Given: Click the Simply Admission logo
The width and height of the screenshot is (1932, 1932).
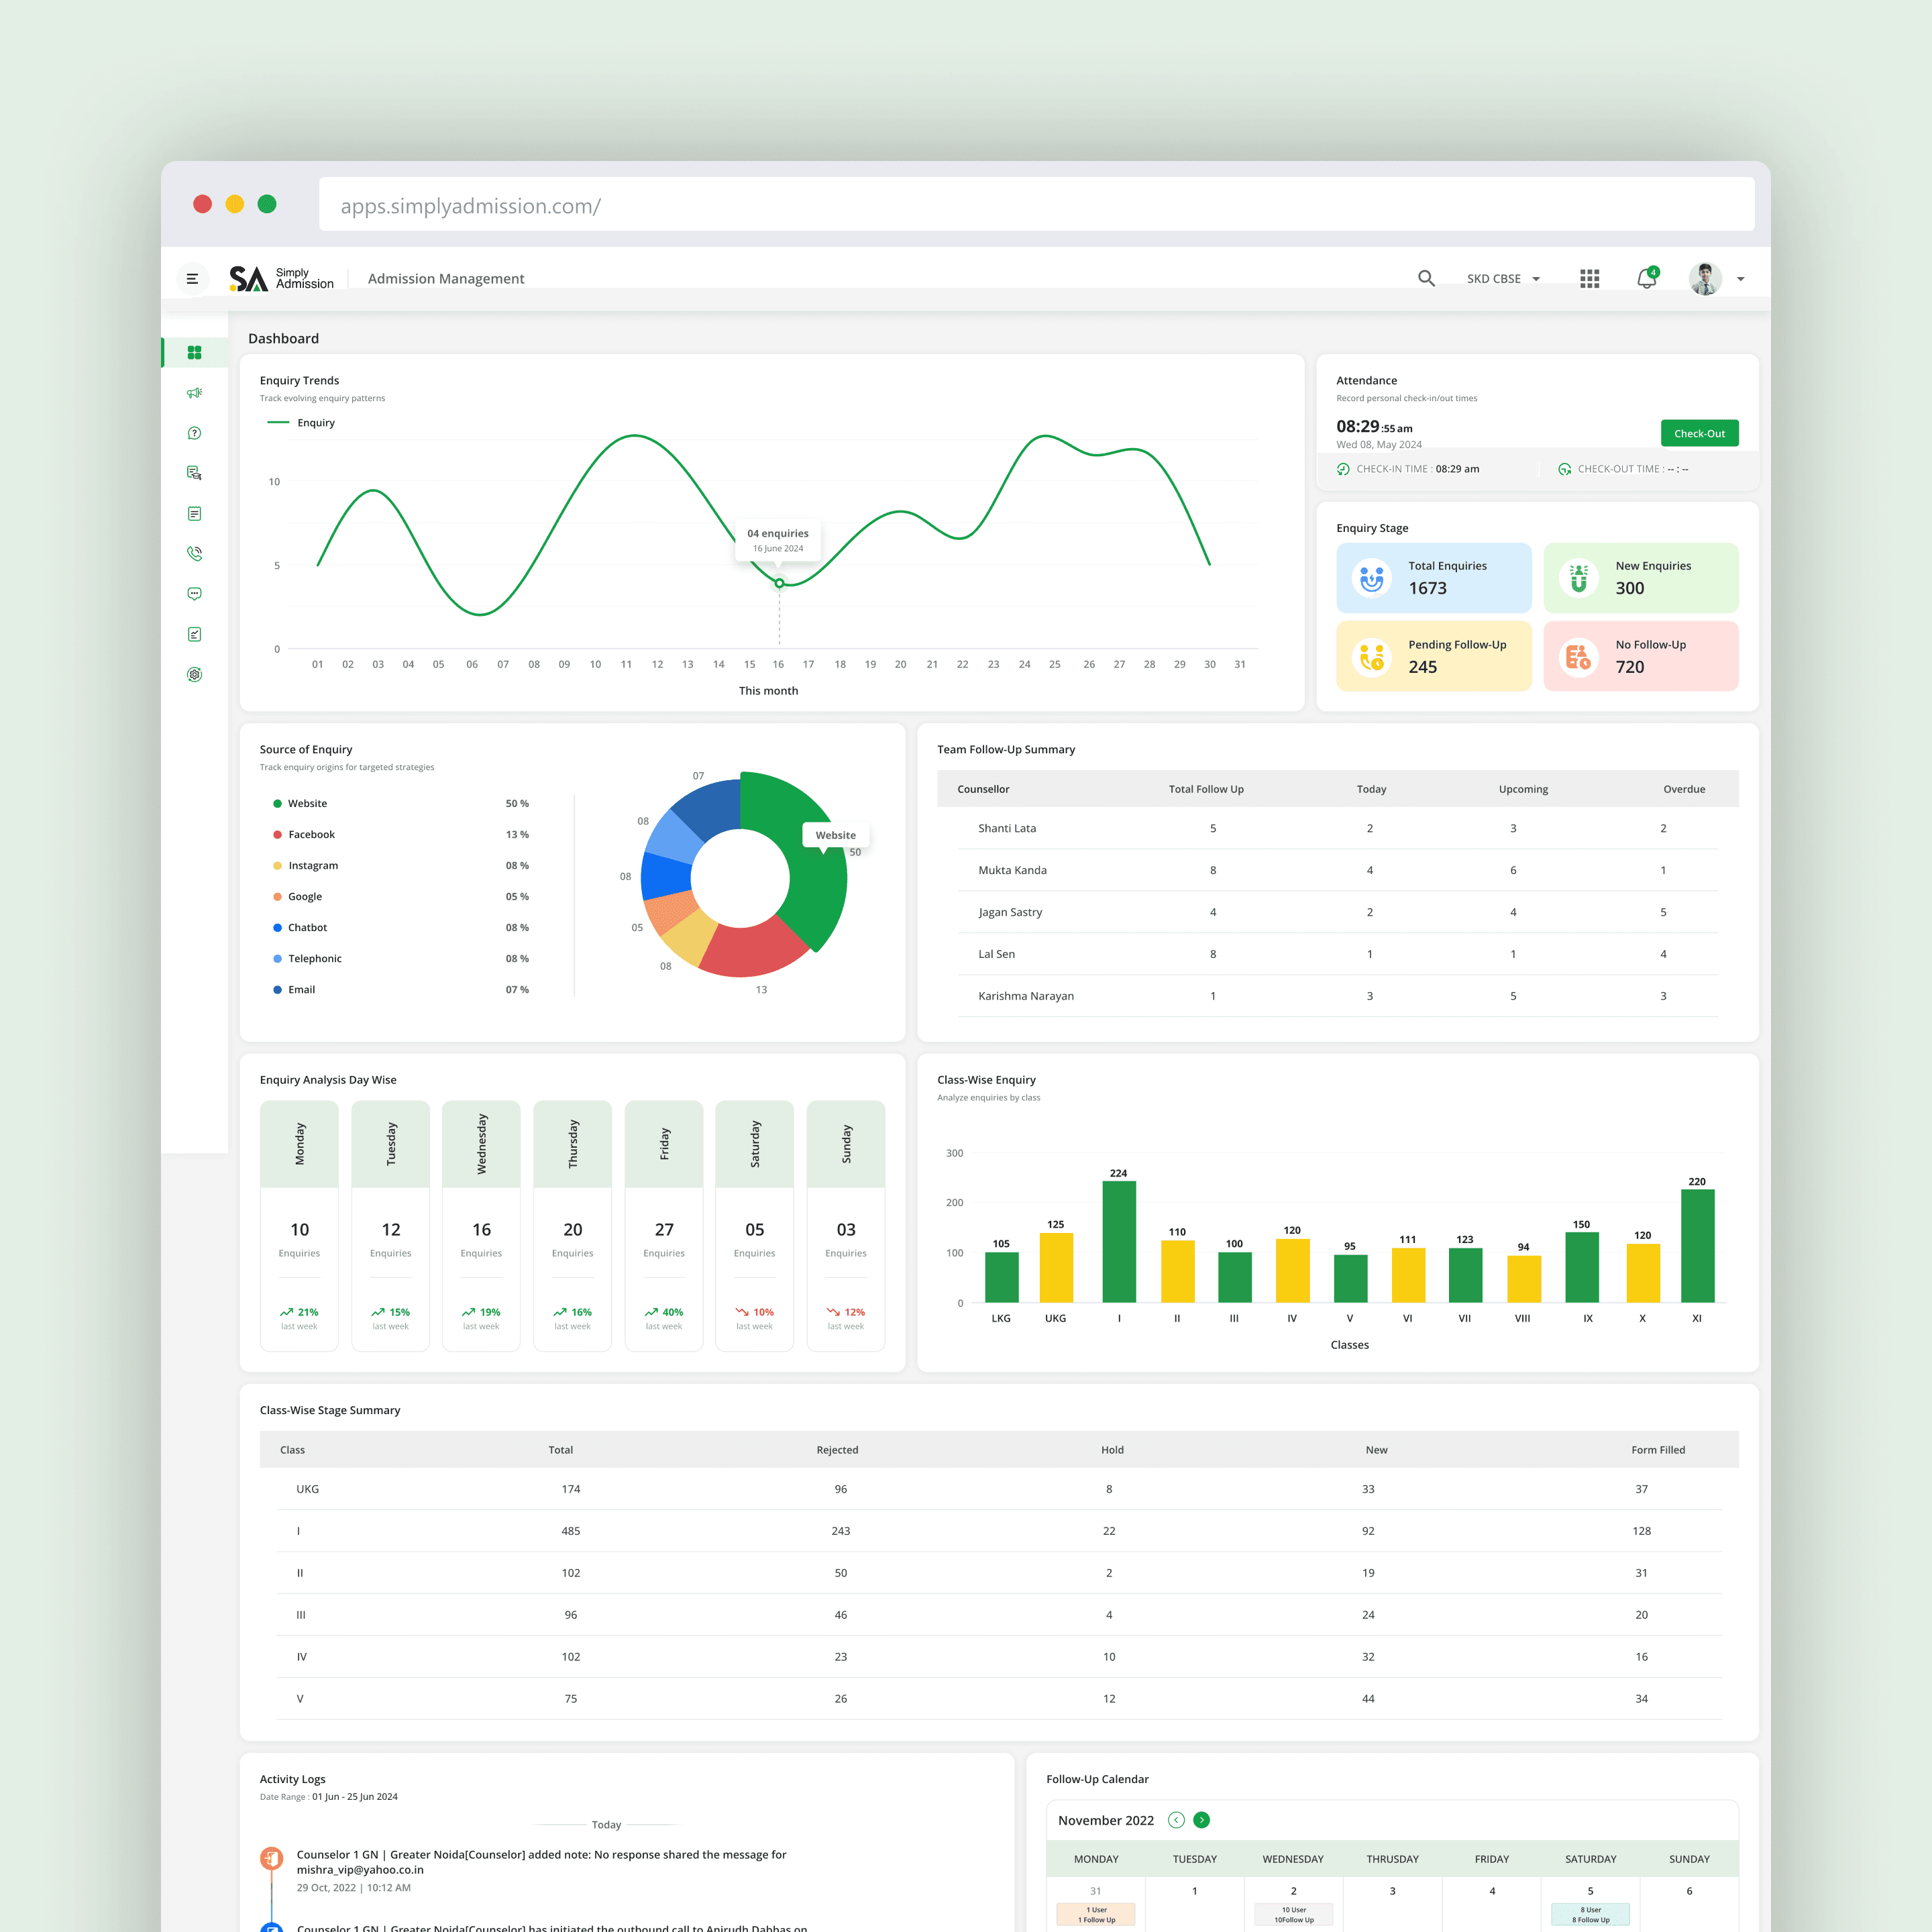Looking at the screenshot, I should click(x=281, y=278).
